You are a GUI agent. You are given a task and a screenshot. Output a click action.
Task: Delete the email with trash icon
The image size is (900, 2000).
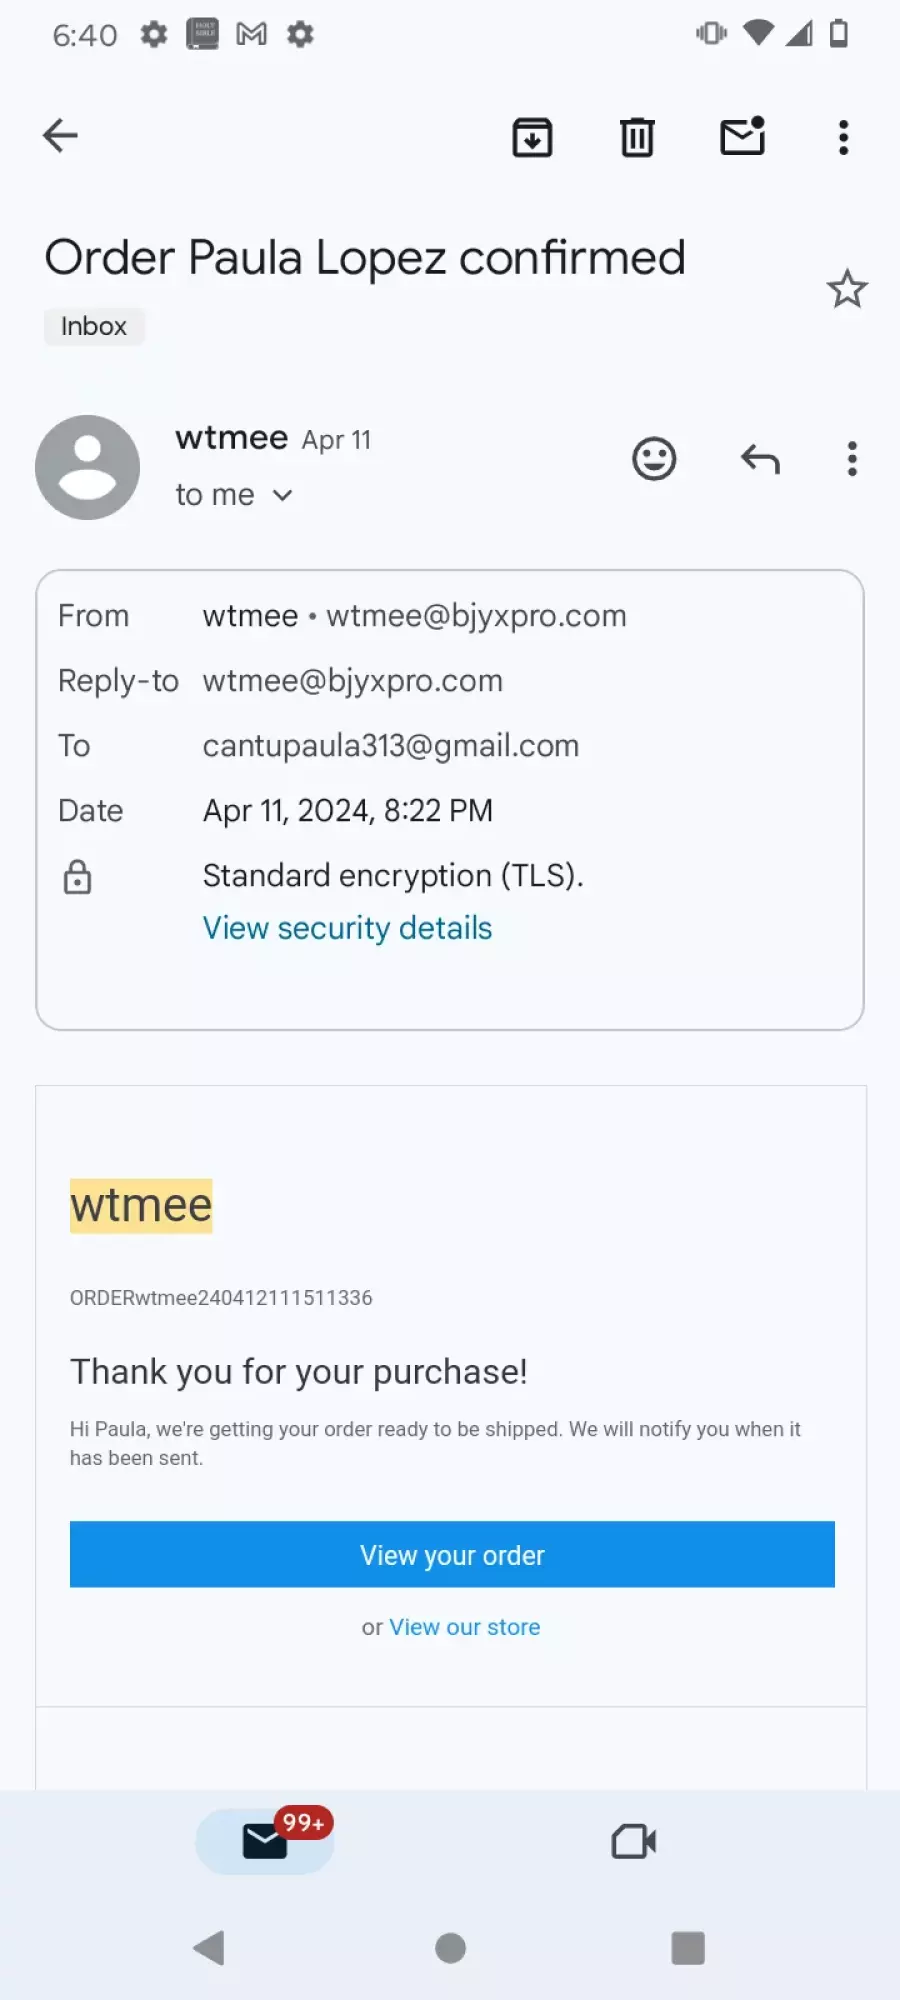637,137
